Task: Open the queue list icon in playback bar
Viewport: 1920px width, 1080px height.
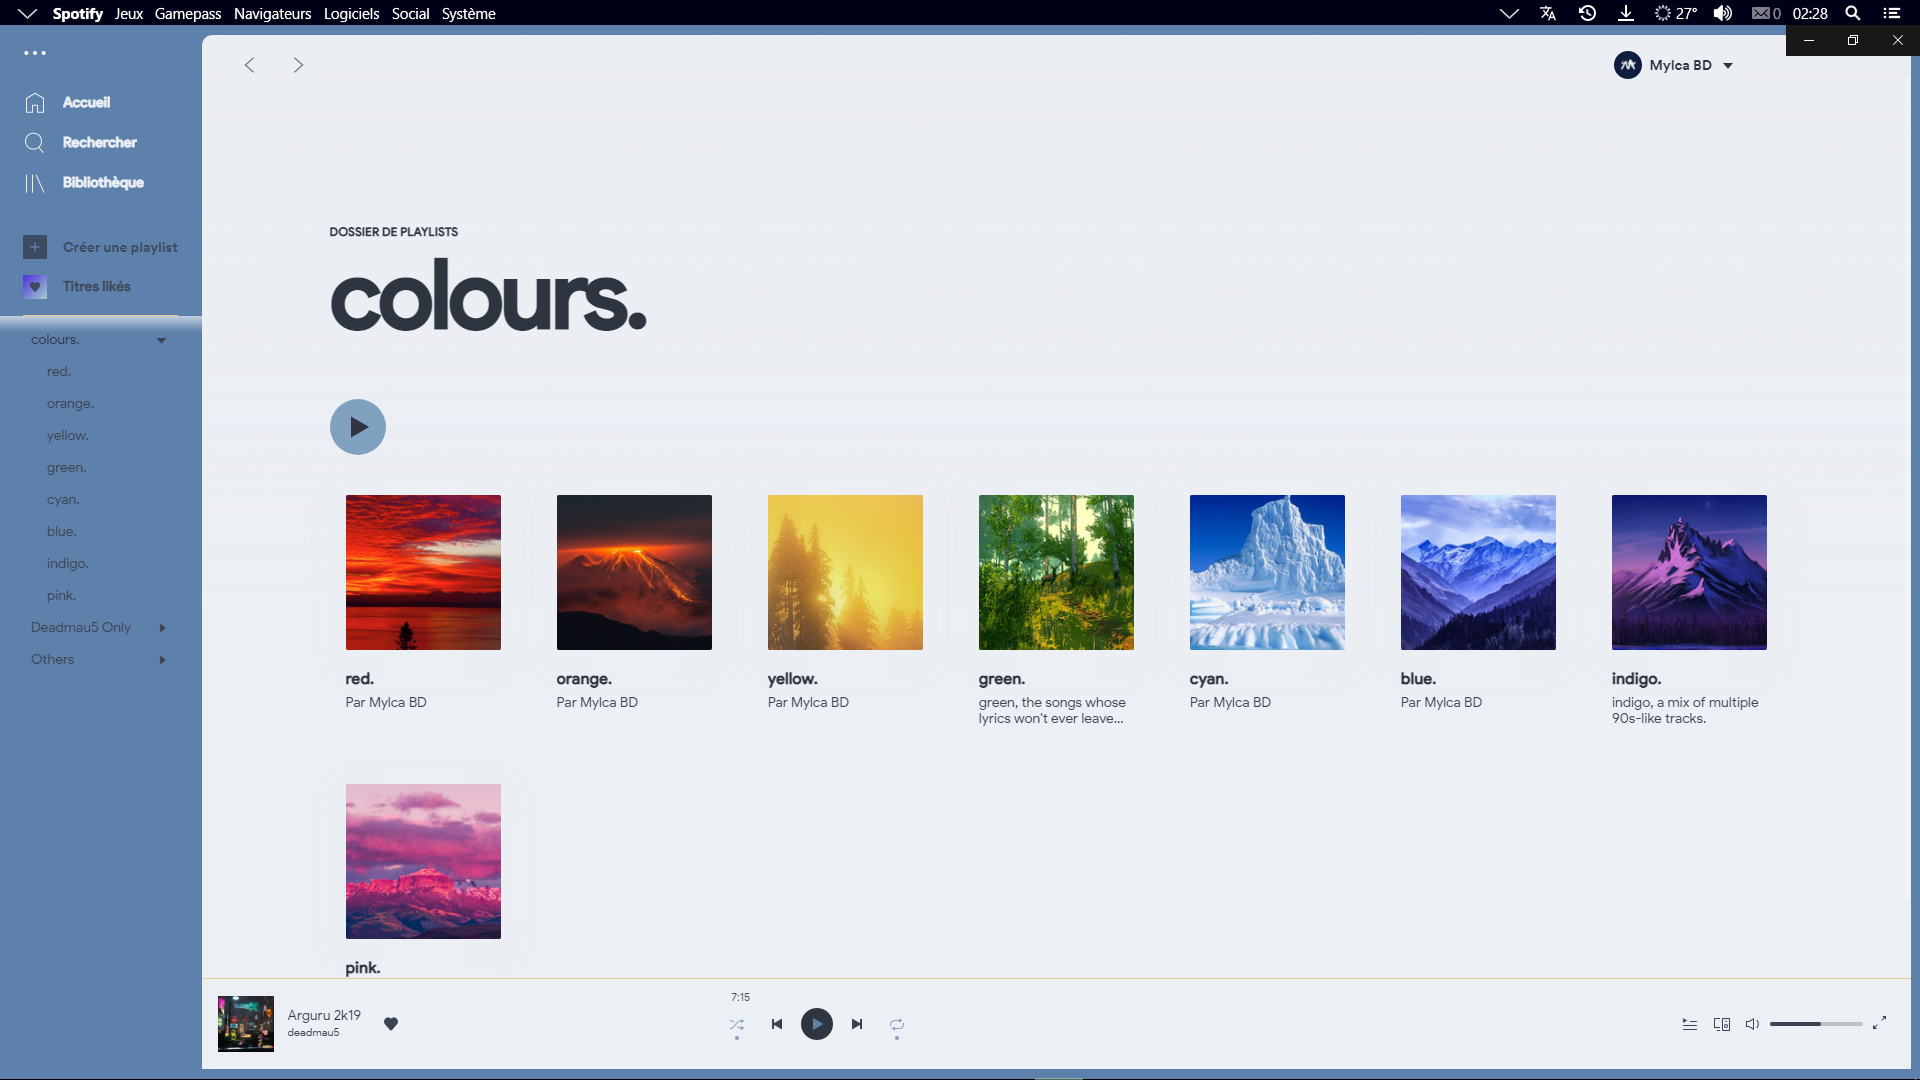Action: tap(1690, 1024)
